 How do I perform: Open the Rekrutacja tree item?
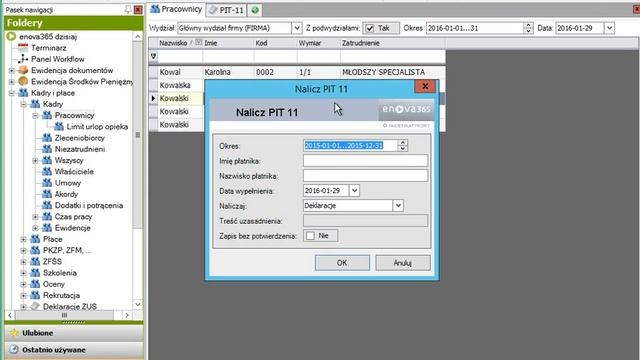tap(61, 295)
